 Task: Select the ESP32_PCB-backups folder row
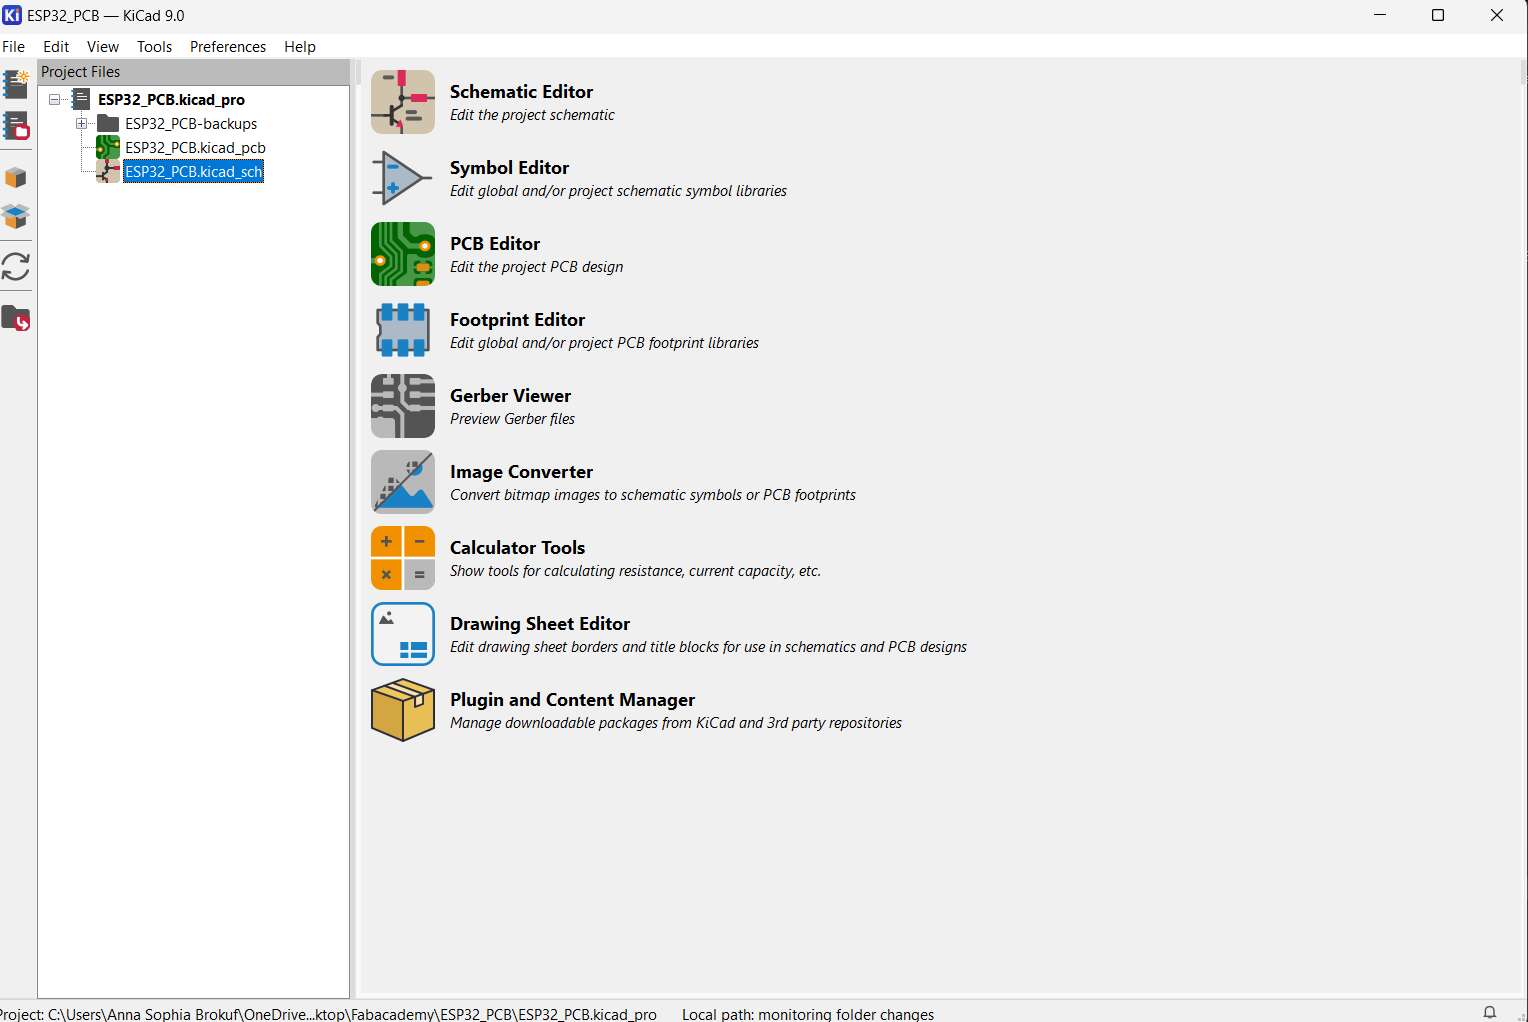191,124
